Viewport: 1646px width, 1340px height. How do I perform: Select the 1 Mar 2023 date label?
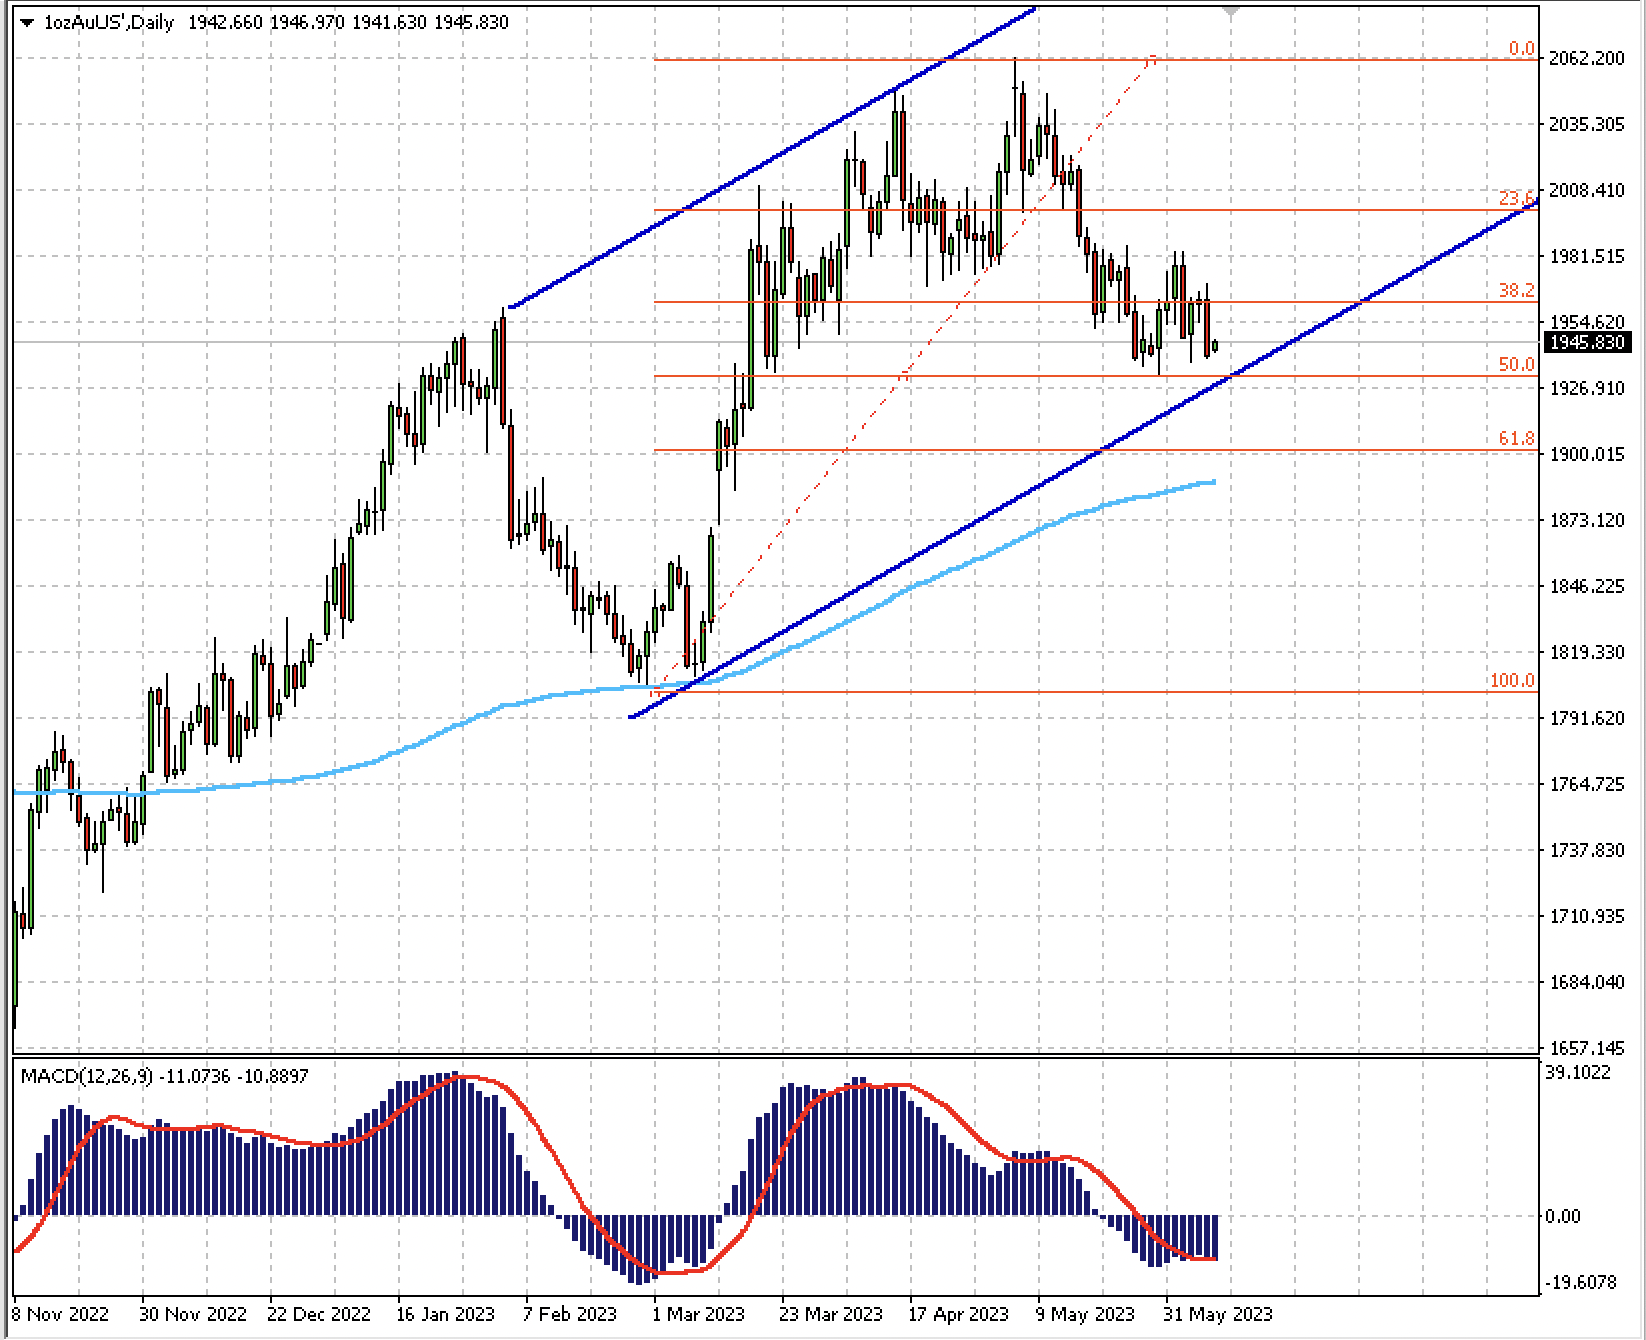pos(699,1314)
